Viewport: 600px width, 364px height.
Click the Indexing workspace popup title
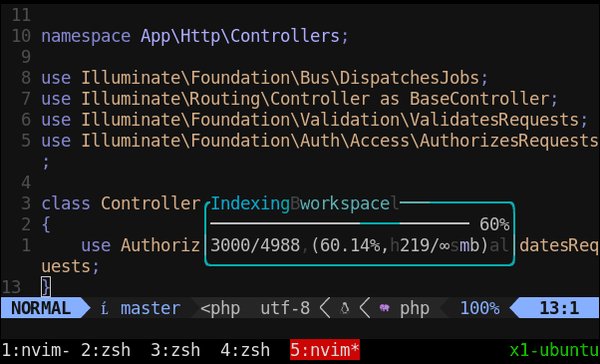(300, 203)
